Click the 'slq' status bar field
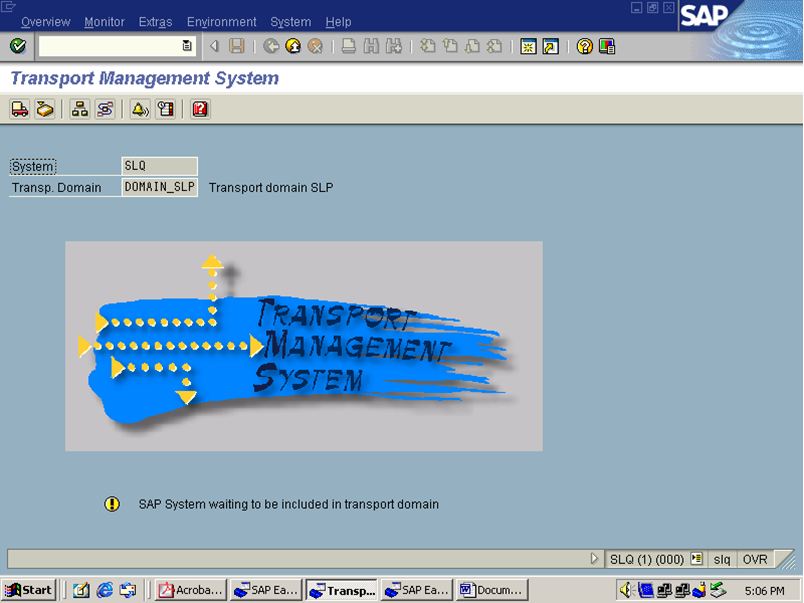 pos(721,559)
